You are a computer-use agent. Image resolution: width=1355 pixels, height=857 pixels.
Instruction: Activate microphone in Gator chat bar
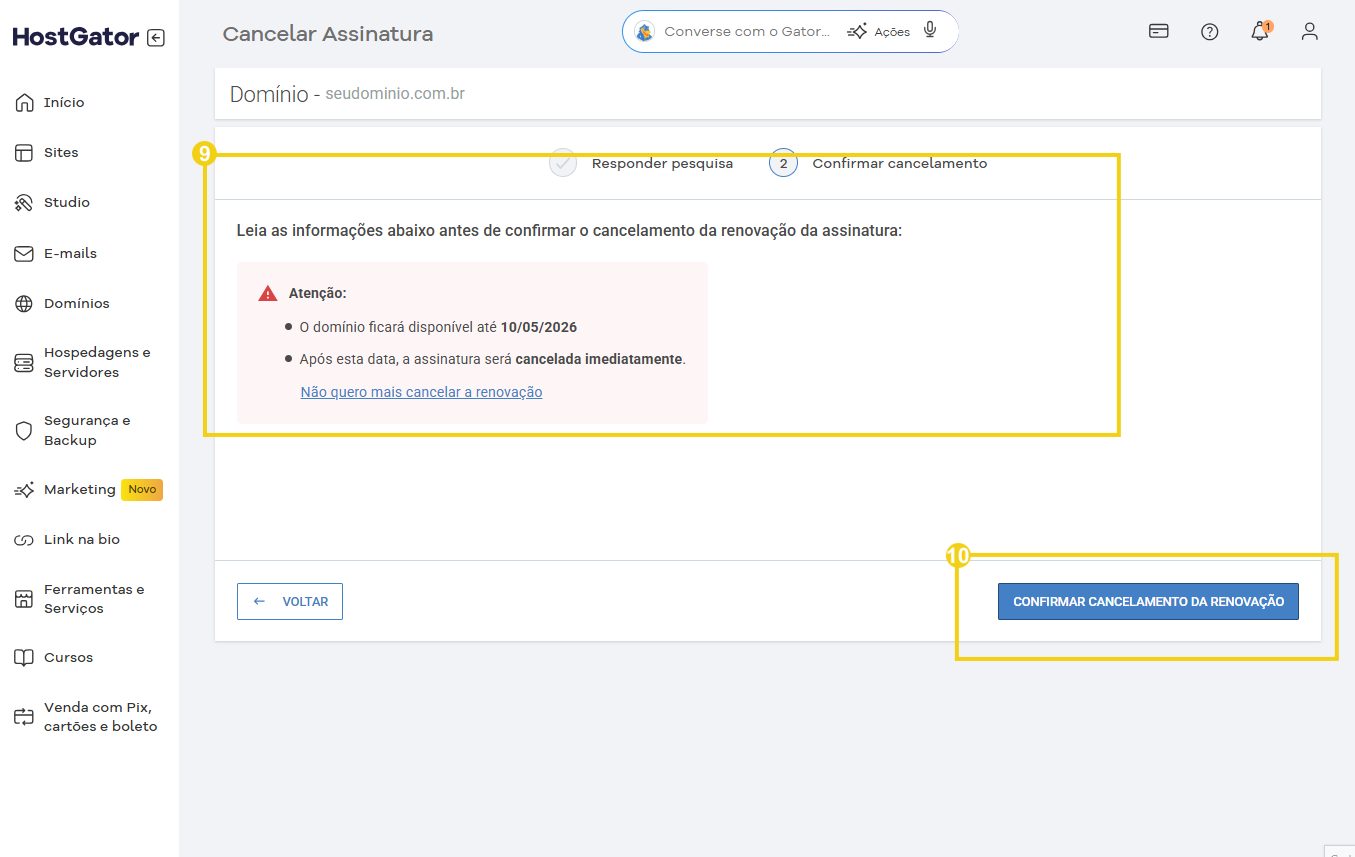[930, 30]
